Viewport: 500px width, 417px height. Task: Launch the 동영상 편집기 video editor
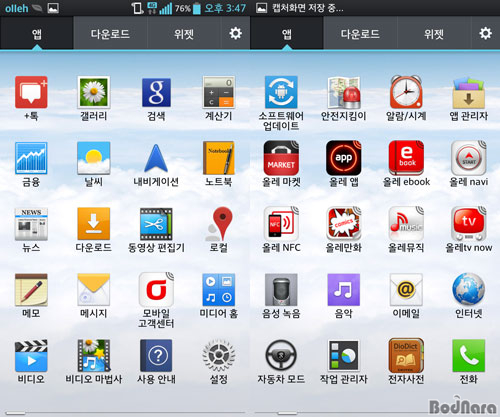click(156, 224)
